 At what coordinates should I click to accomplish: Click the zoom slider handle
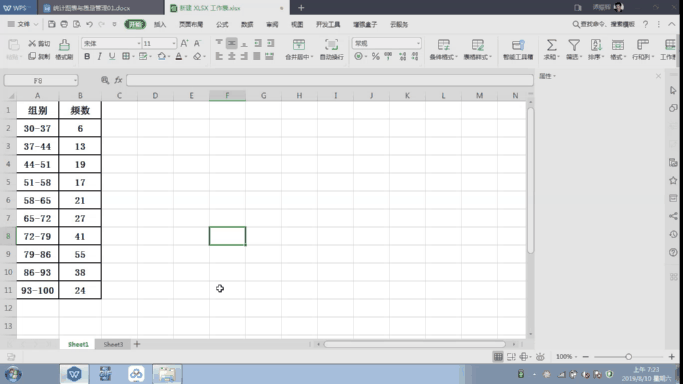pos(629,357)
